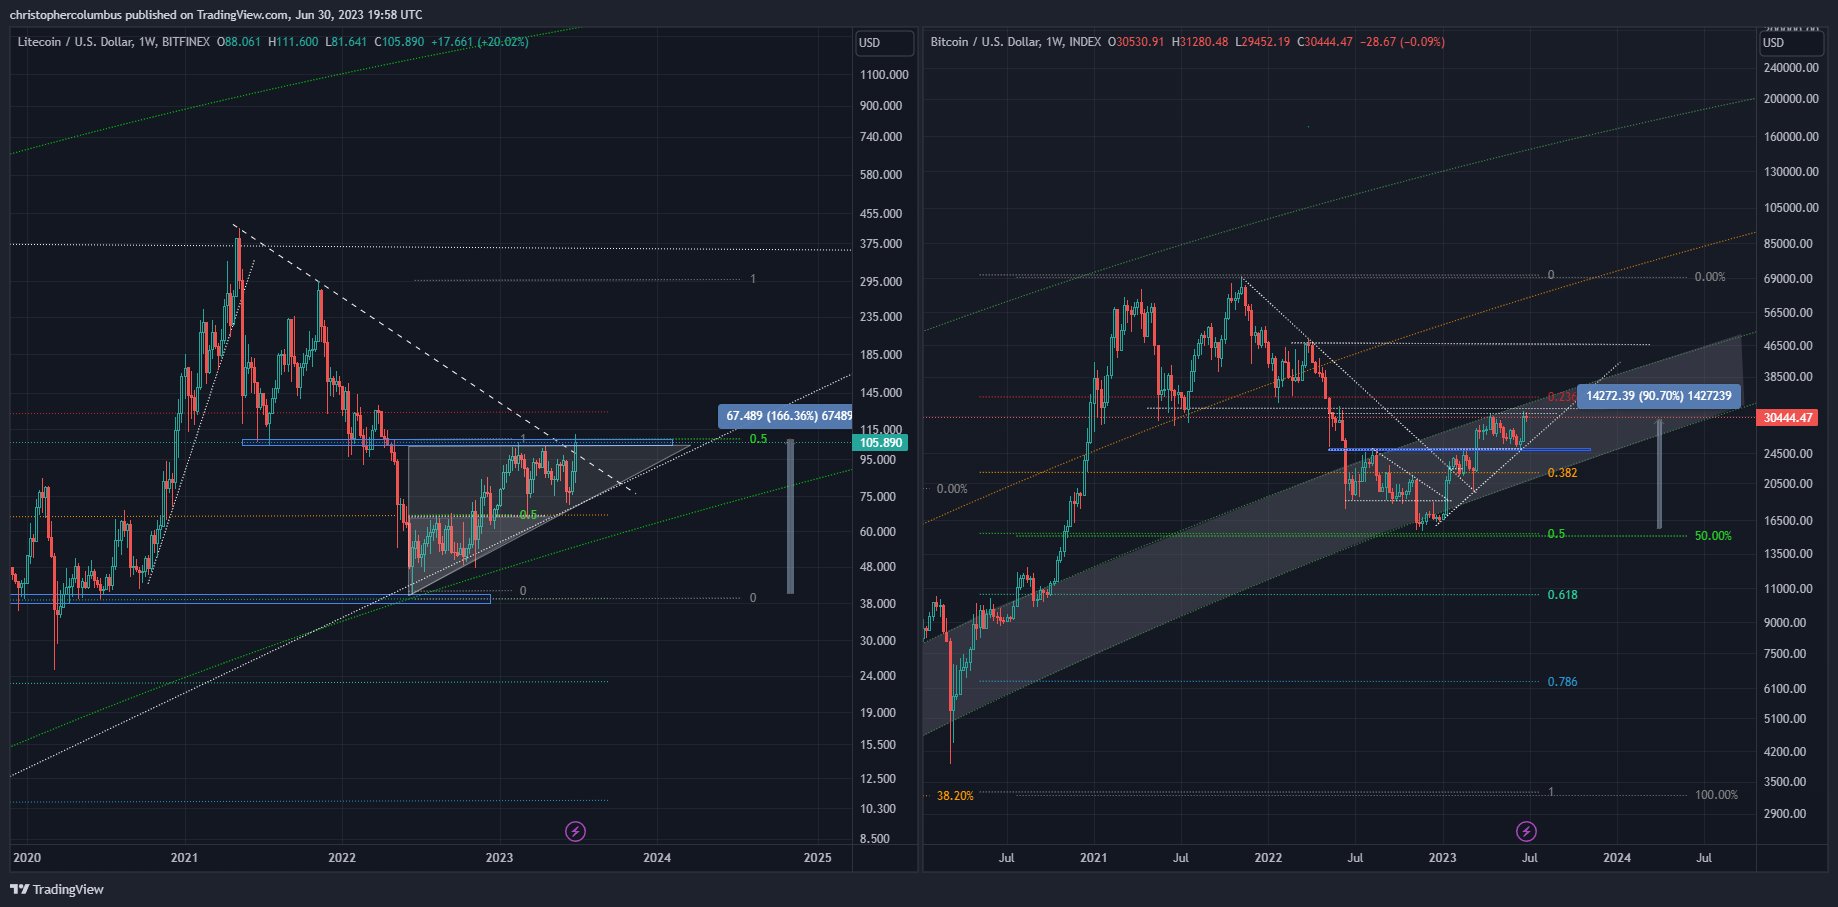Screen dimensions: 1838x907
Task: Click the 105.890 current price label
Action: [x=880, y=442]
